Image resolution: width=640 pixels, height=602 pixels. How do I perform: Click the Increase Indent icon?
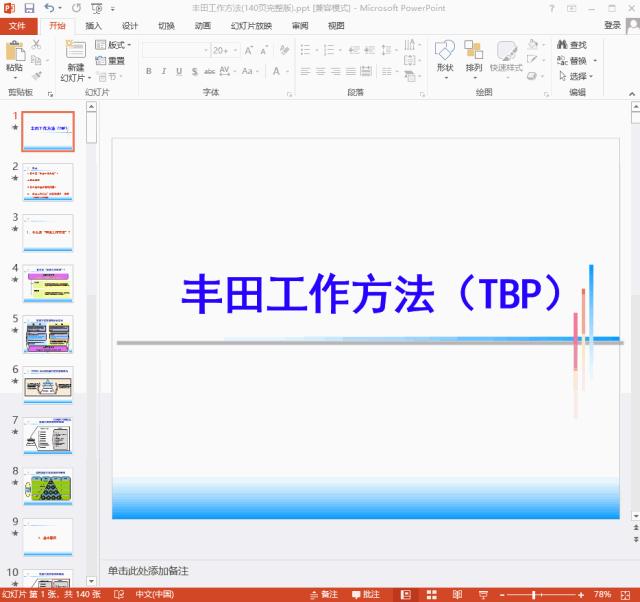pyautogui.click(x=369, y=50)
